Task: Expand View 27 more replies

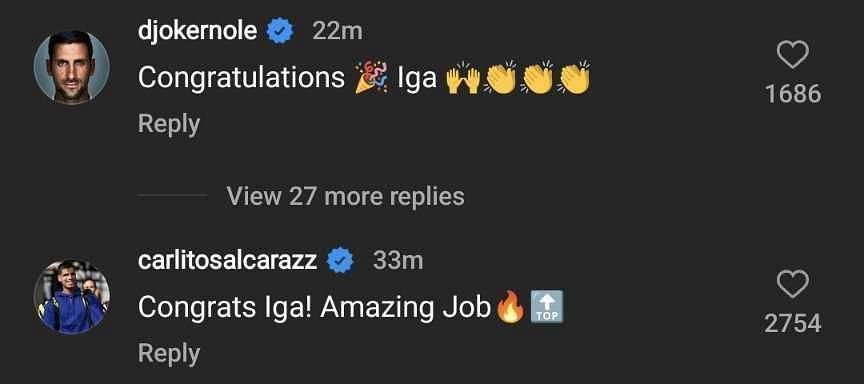Action: 345,196
